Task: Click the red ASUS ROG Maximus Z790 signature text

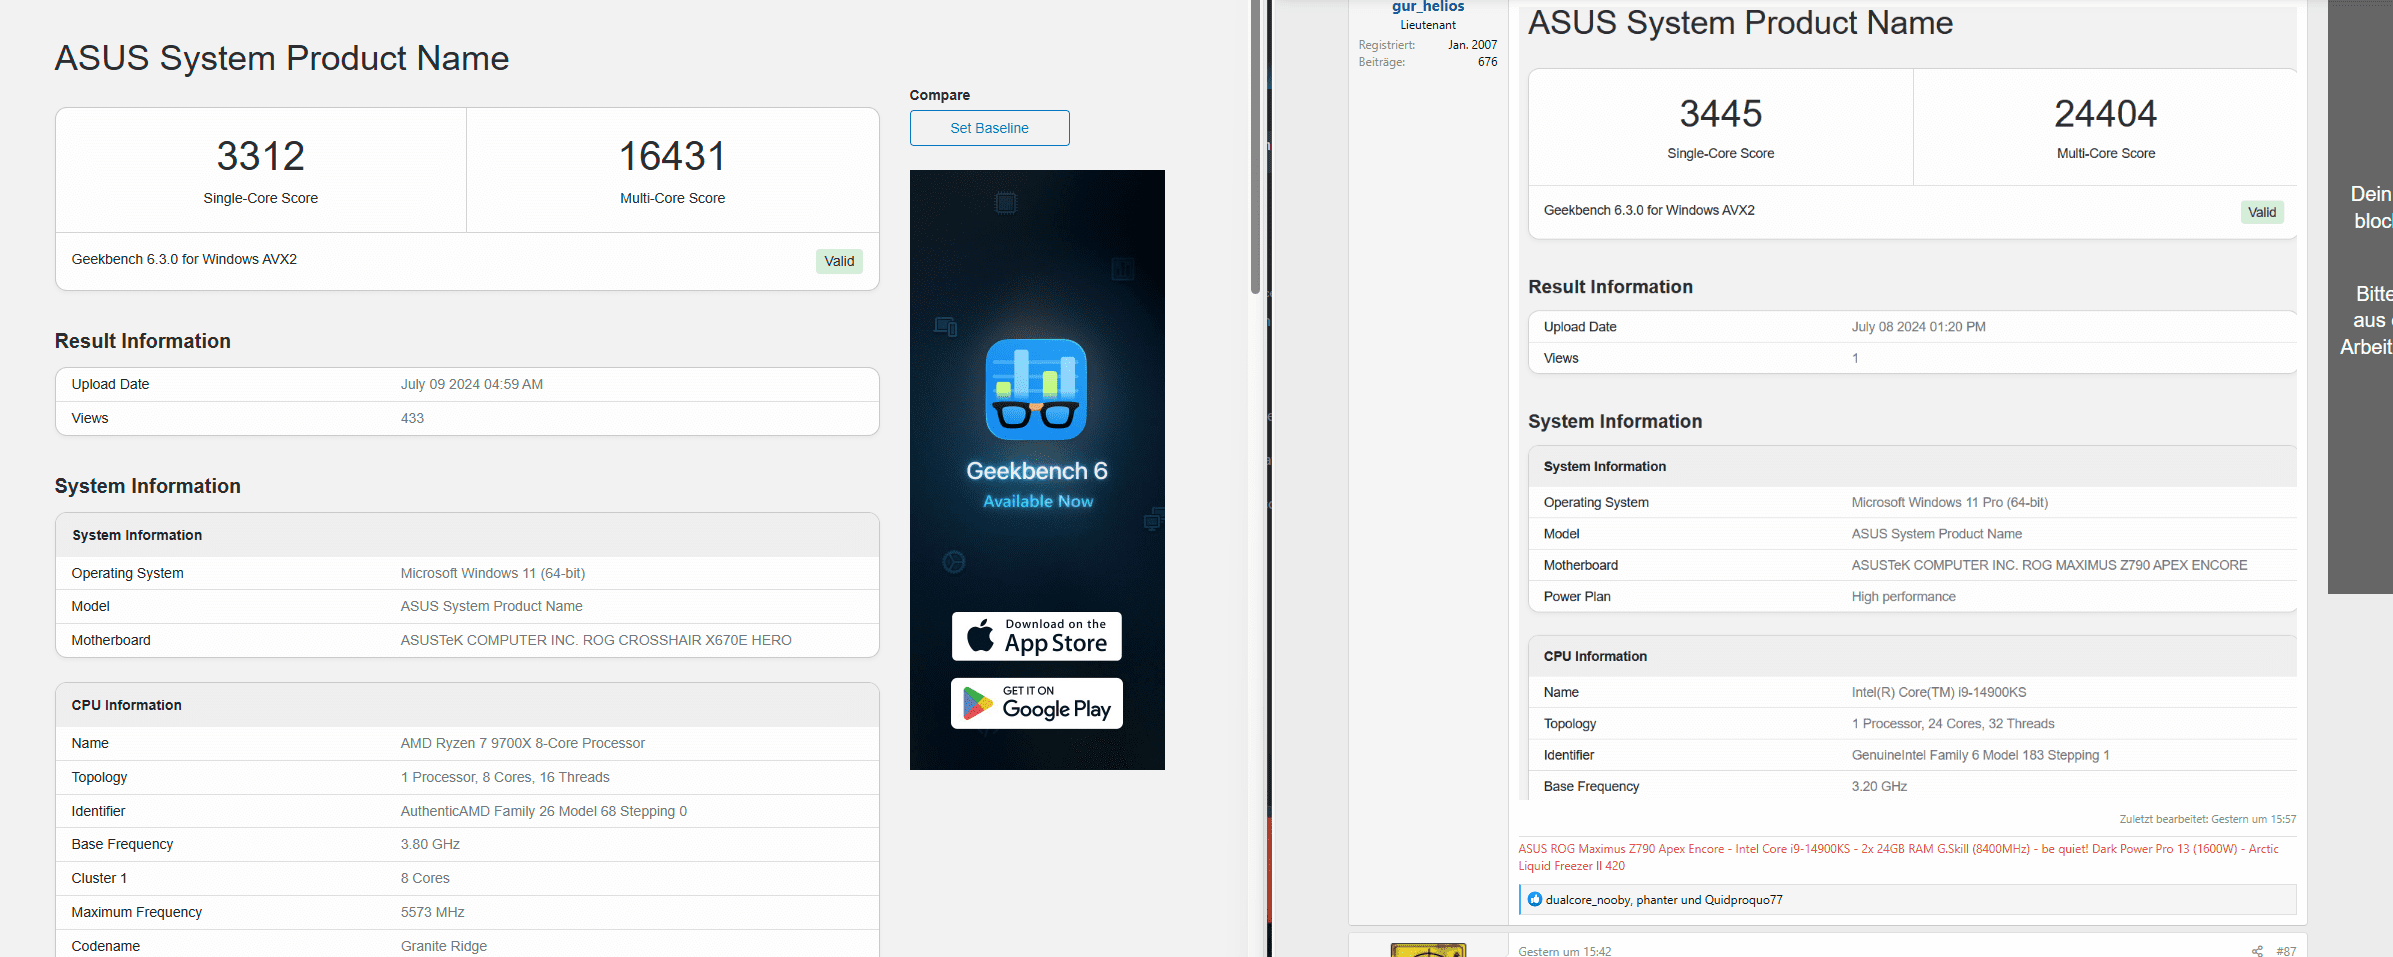Action: pos(1898,857)
